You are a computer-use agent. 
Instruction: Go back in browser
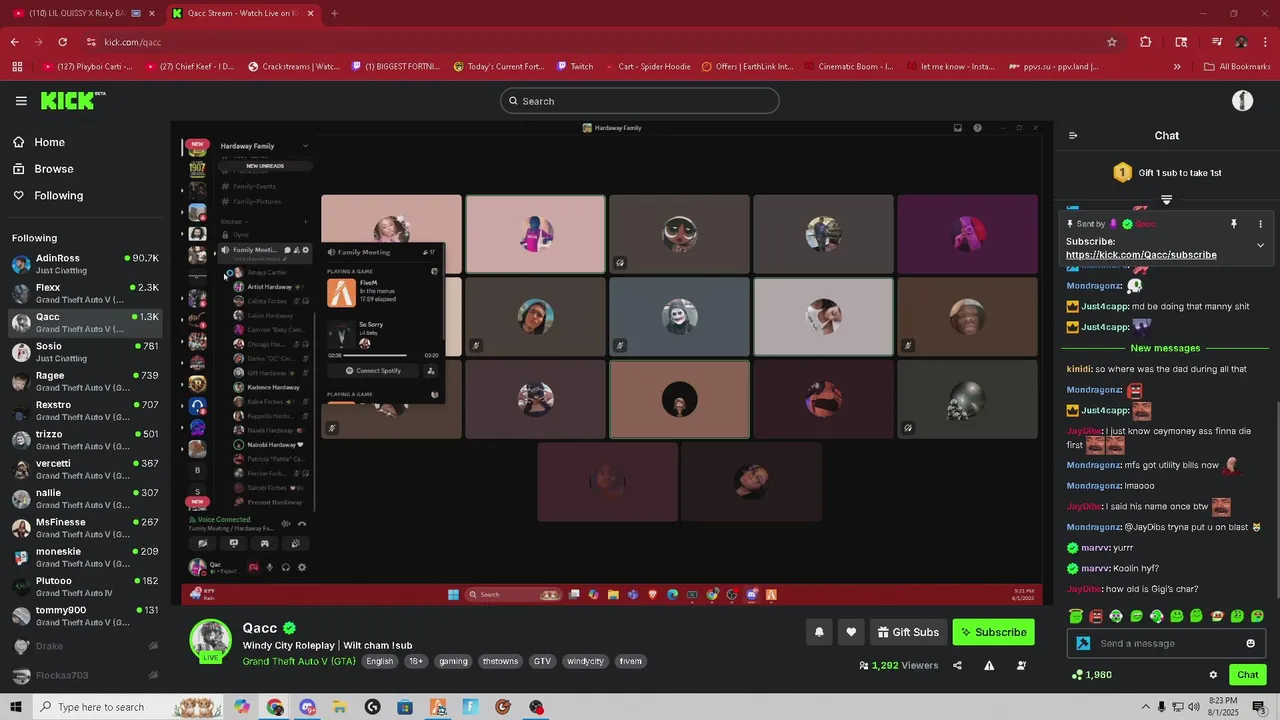(x=14, y=42)
